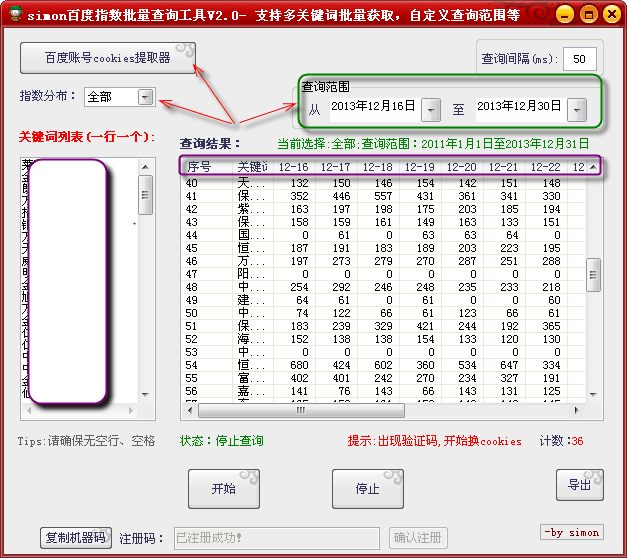Click the 12-20 column header
627x558 pixels.
point(462,166)
